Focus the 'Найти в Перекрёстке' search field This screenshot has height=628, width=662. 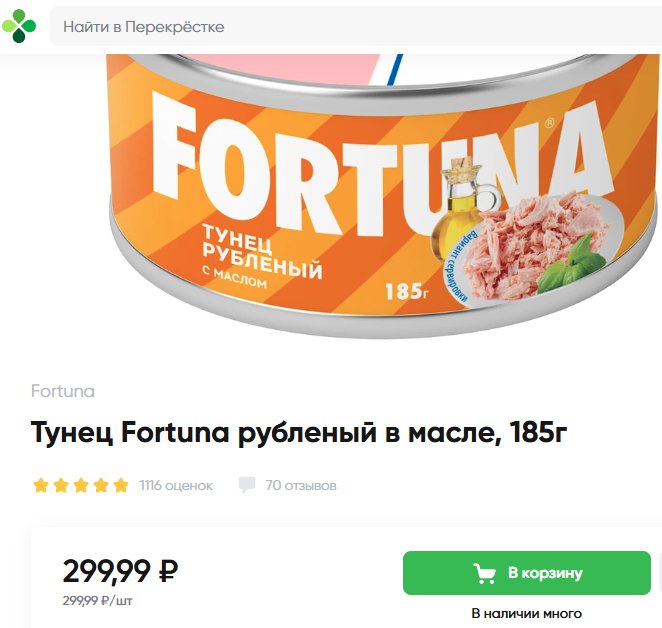[356, 26]
